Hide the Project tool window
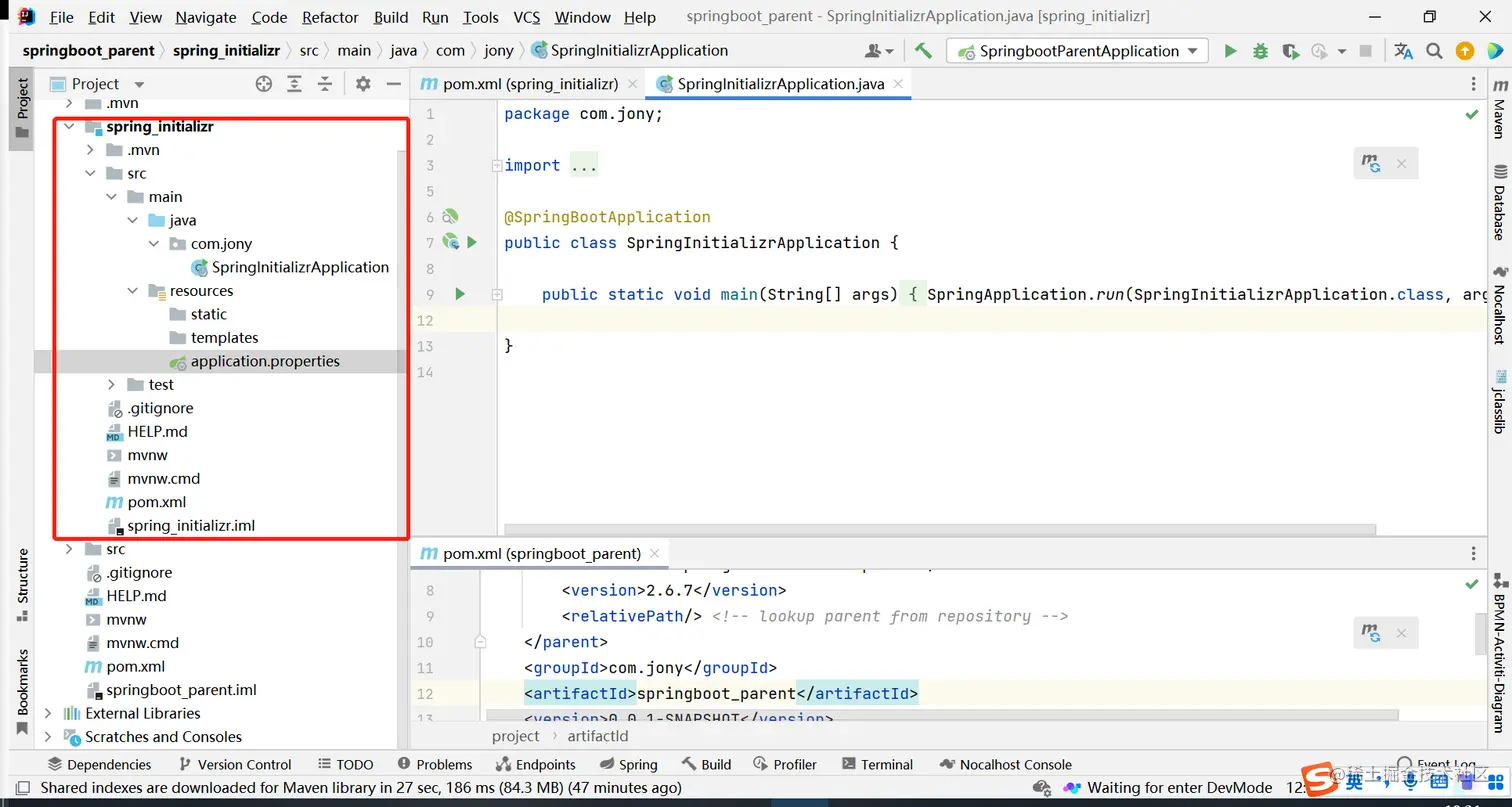The width and height of the screenshot is (1512, 807). pyautogui.click(x=394, y=84)
